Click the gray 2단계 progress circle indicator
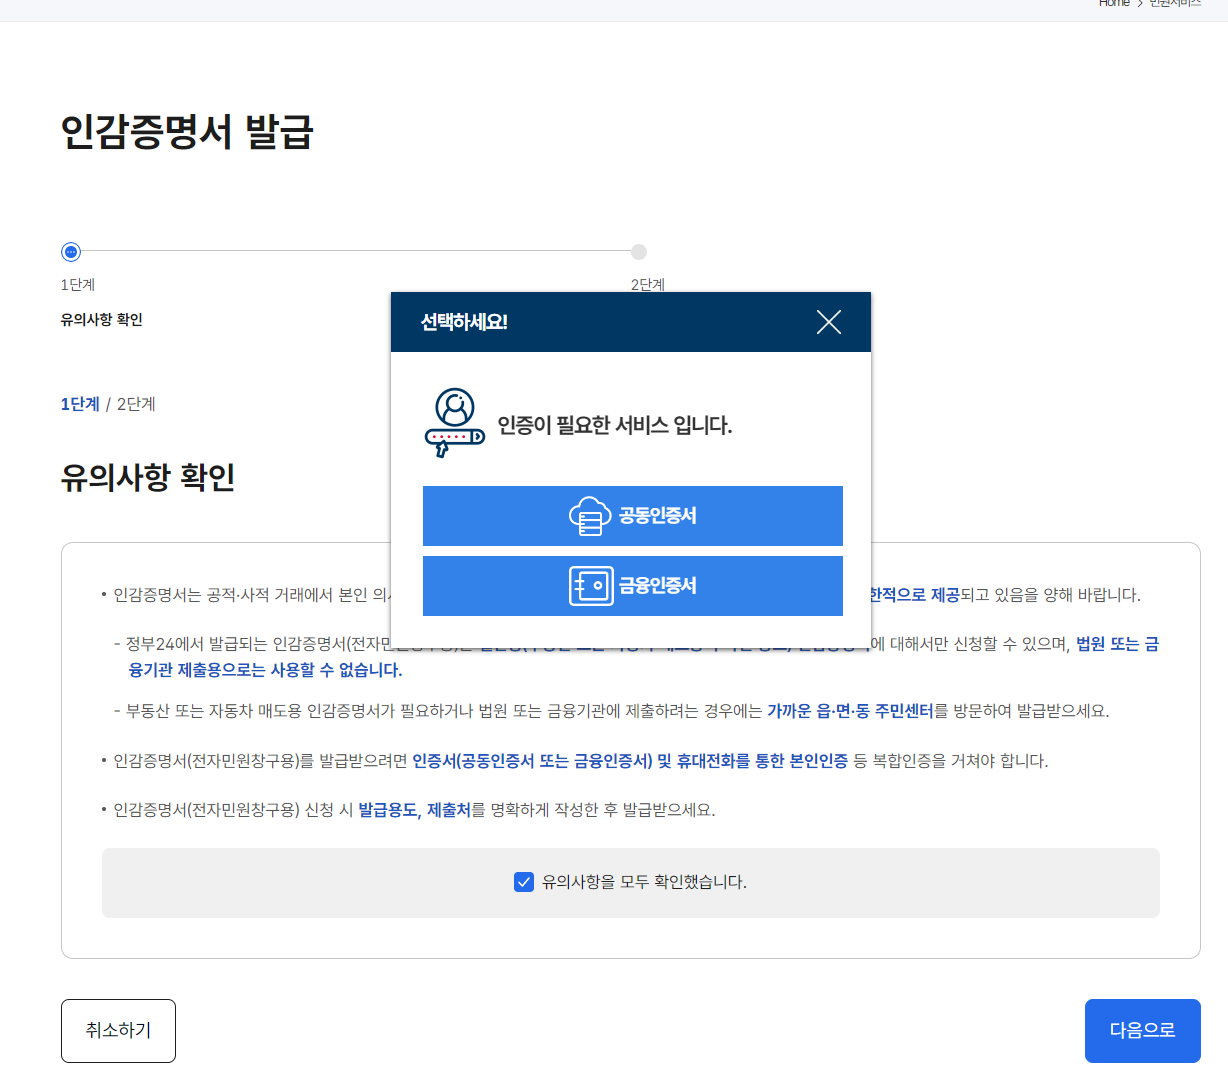1228x1077 pixels. click(639, 252)
